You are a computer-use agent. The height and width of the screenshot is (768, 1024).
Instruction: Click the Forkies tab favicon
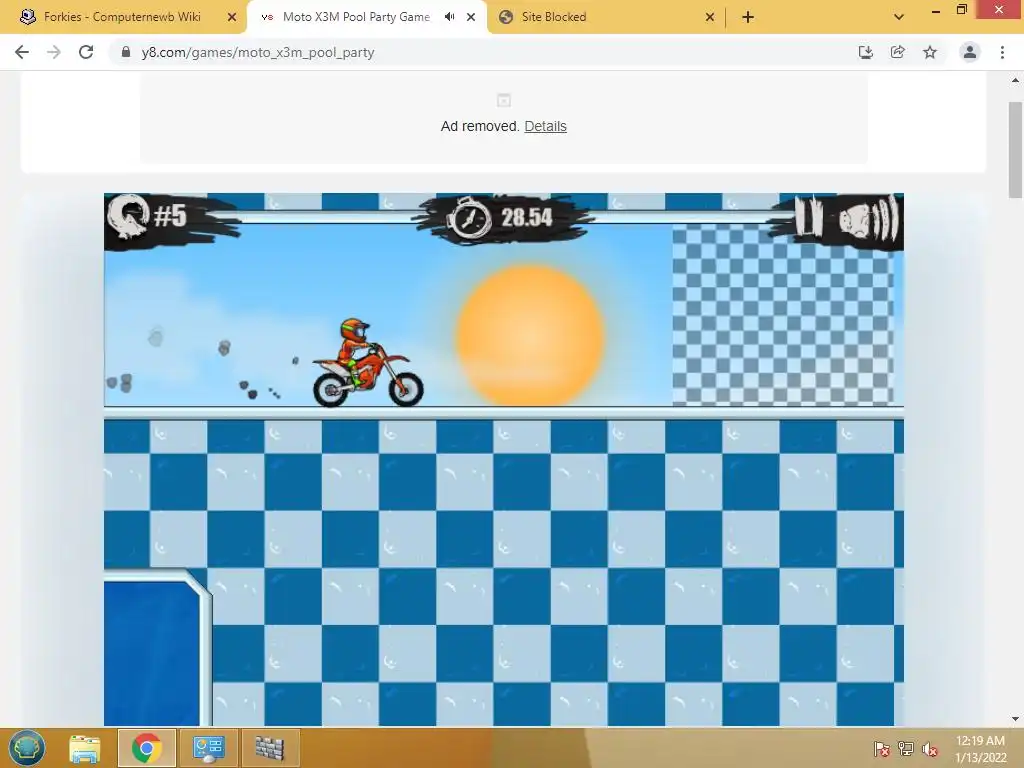click(x=27, y=17)
